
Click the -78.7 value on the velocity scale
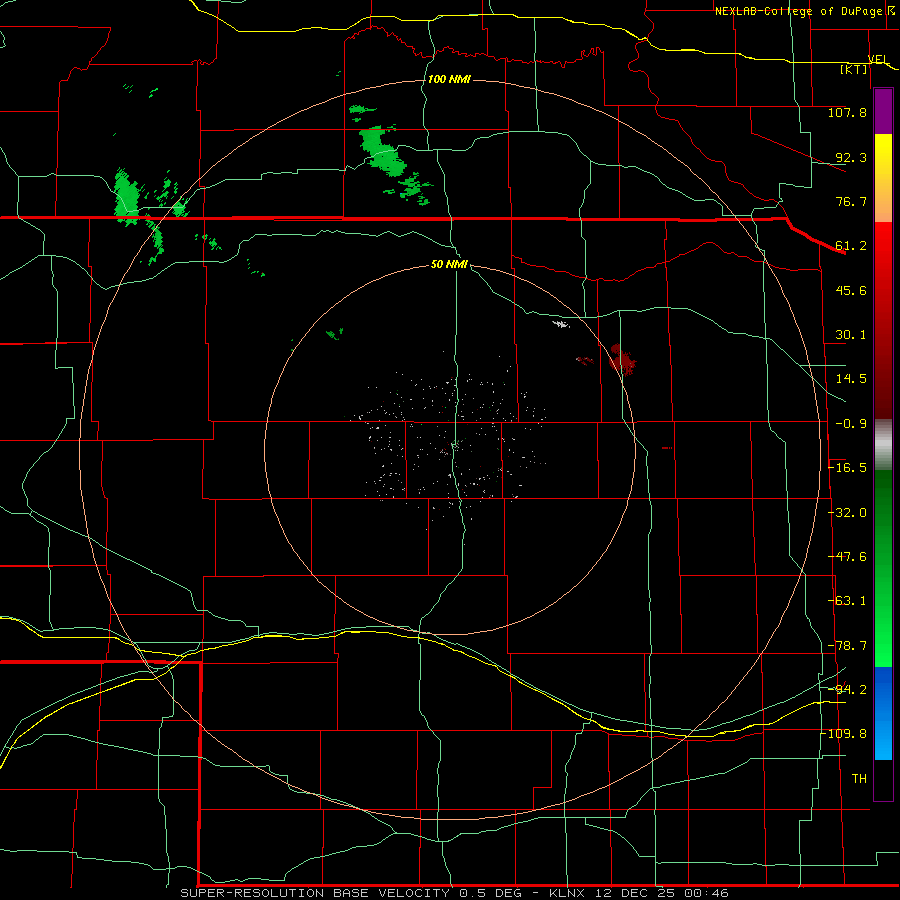coord(847,646)
